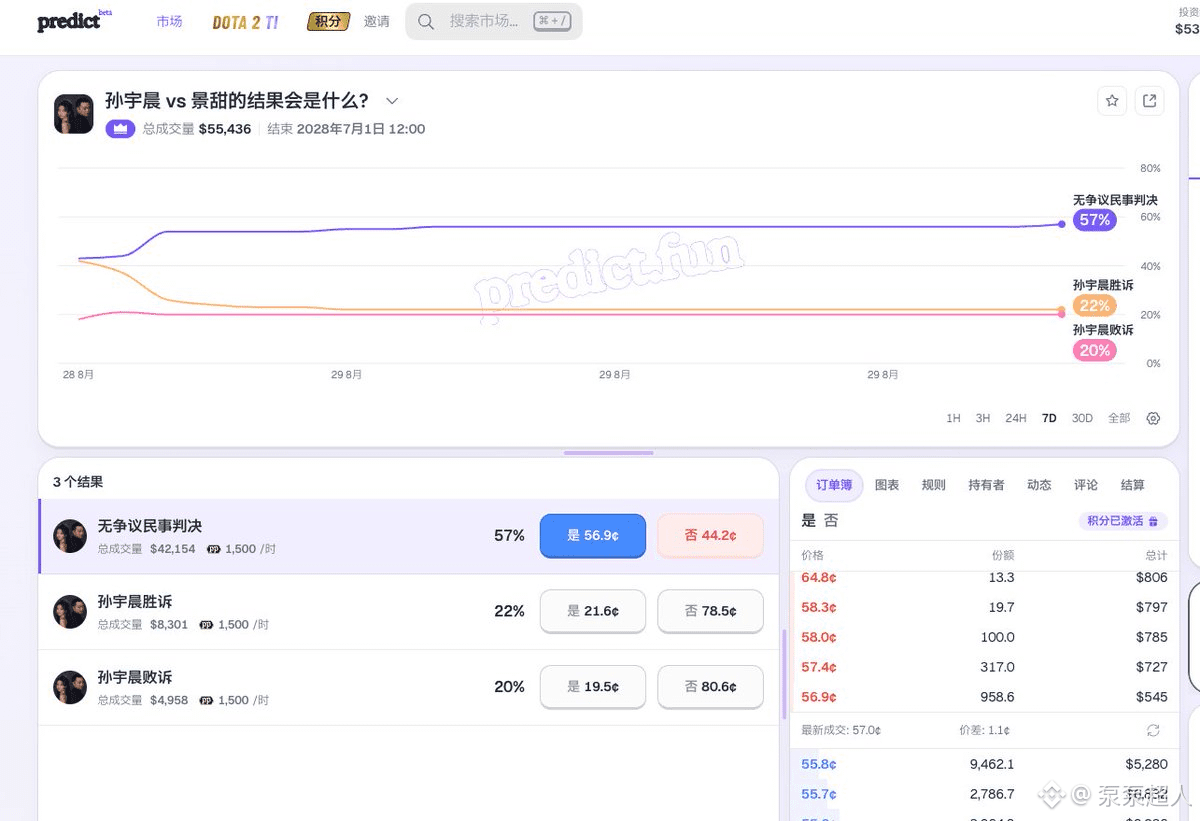This screenshot has height=821, width=1200.
Task: Select the 7D chart range
Action: (x=1049, y=418)
